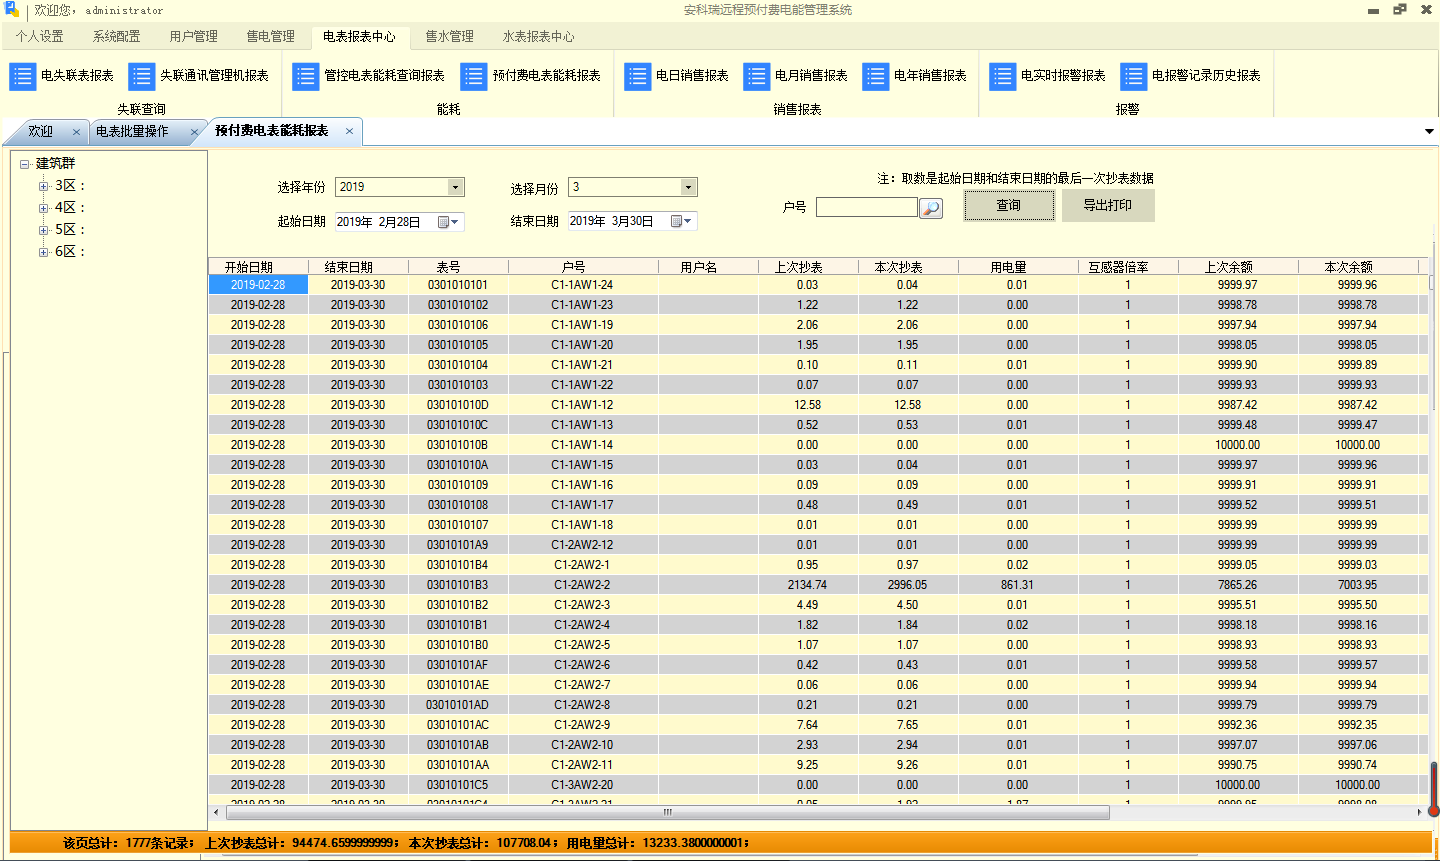The width and height of the screenshot is (1441, 863).
Task: Click the 户号 input field
Action: 866,207
